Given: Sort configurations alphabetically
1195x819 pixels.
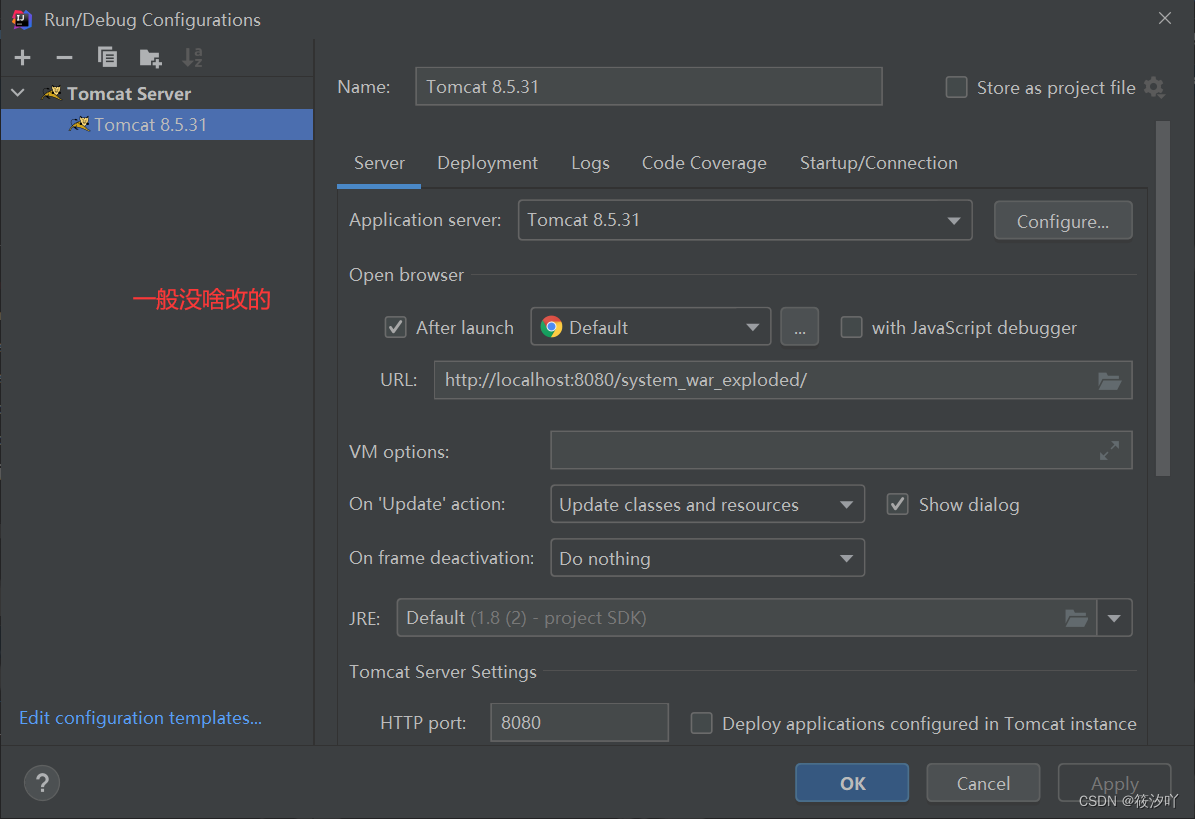Looking at the screenshot, I should tap(192, 57).
